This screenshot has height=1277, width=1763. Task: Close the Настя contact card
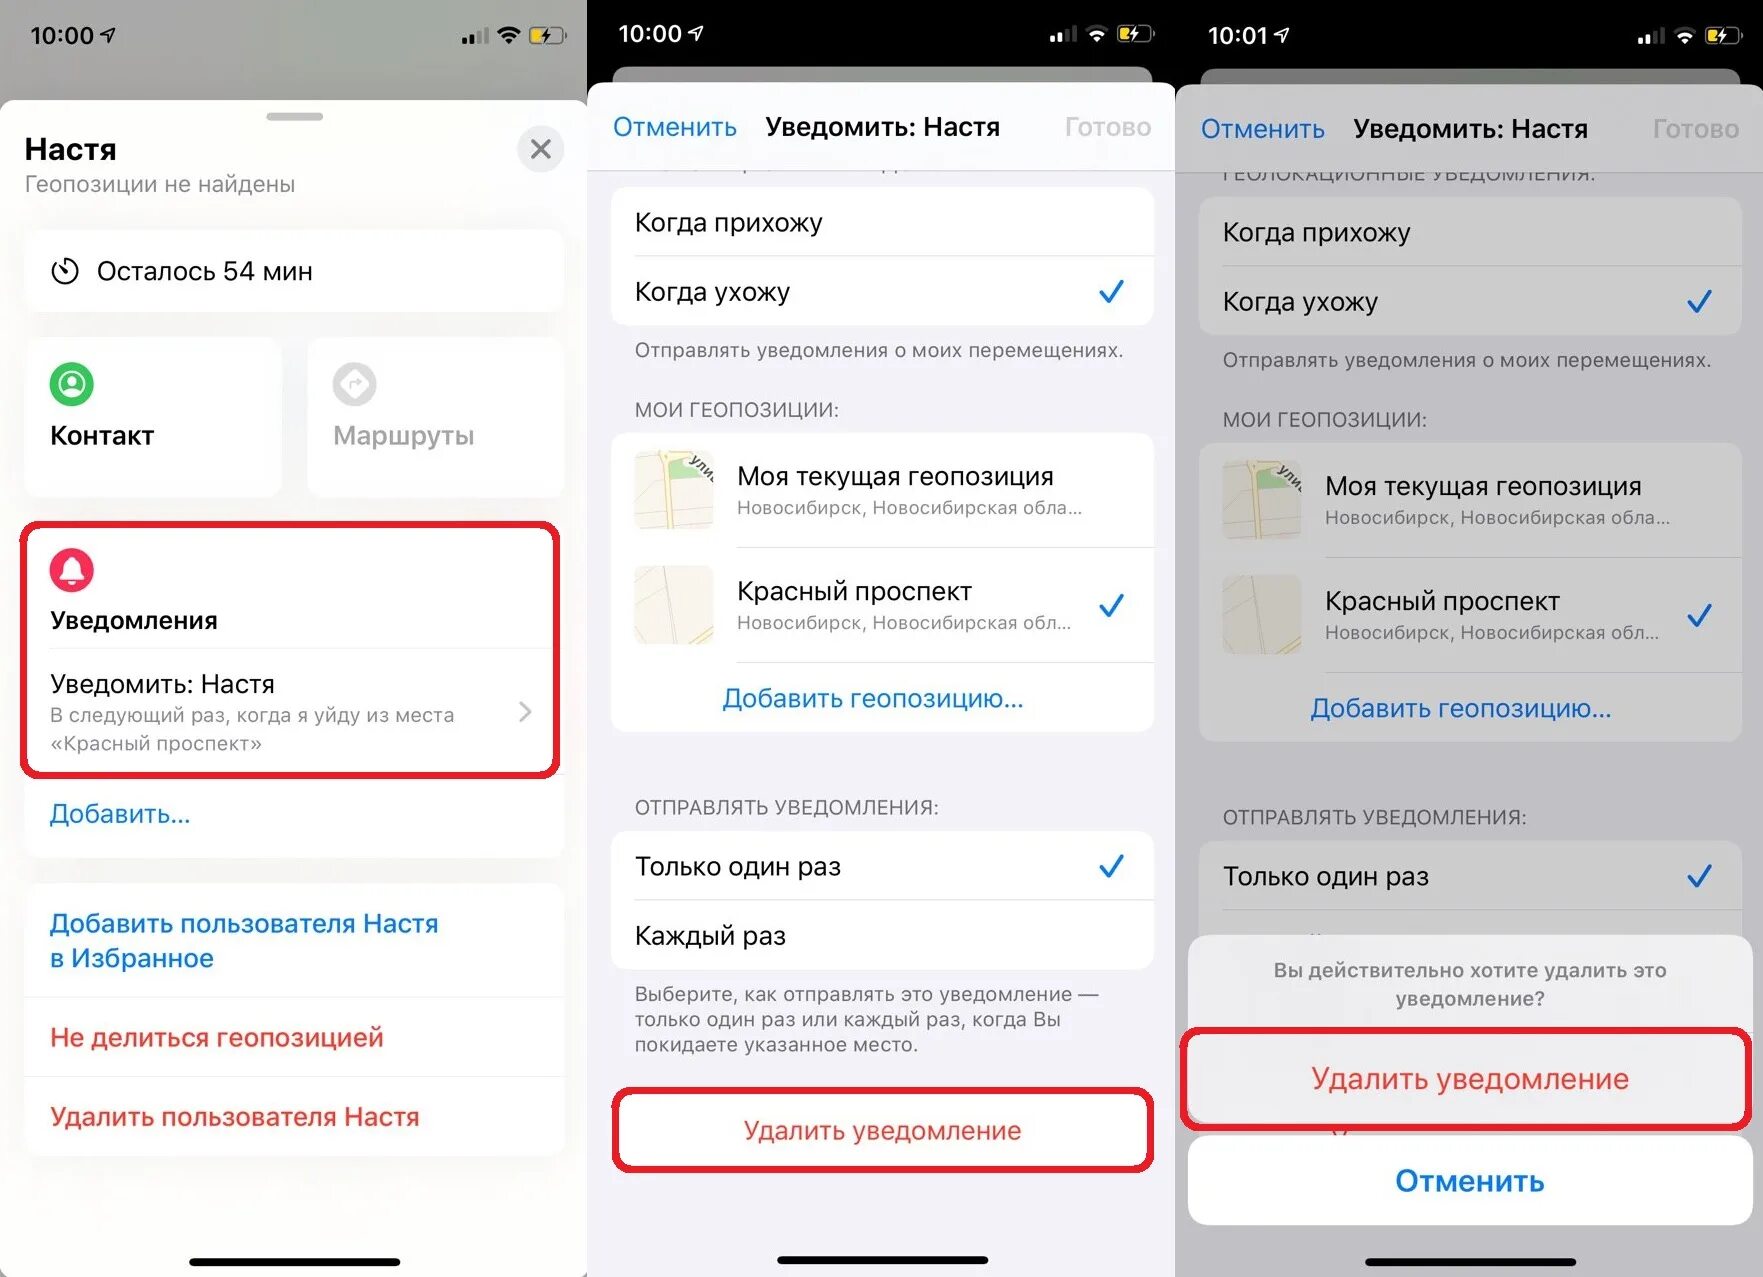click(541, 150)
